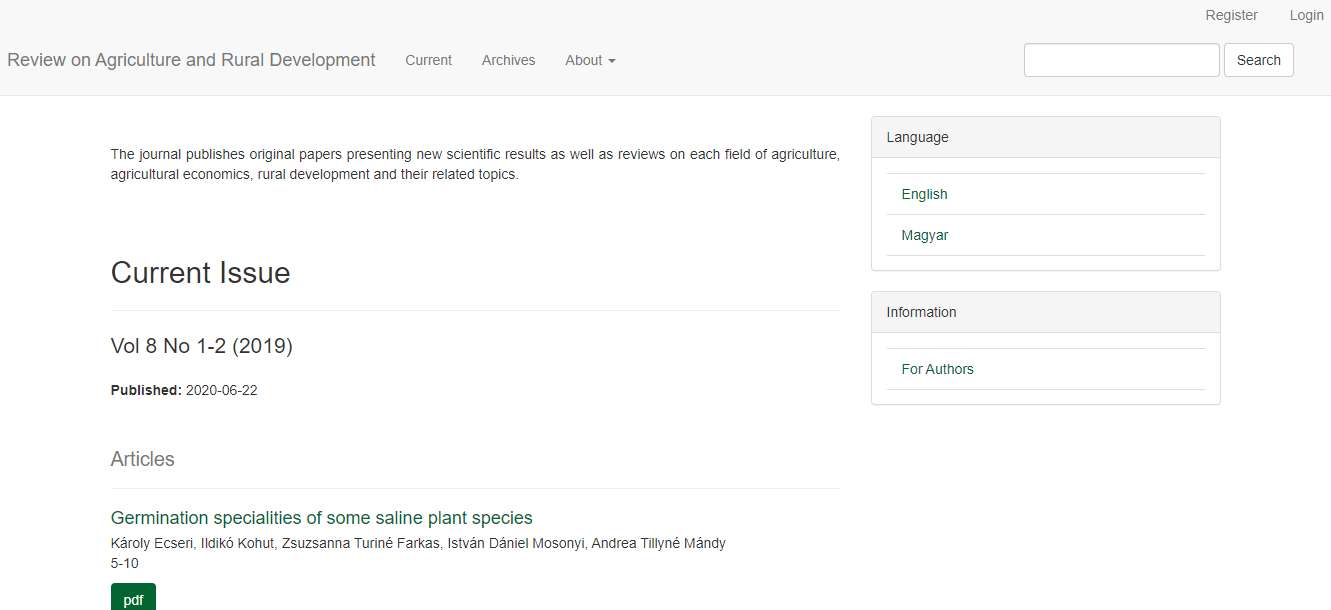This screenshot has height=610, width=1331.
Task: Select the page range 5-10
Action: pos(124,563)
